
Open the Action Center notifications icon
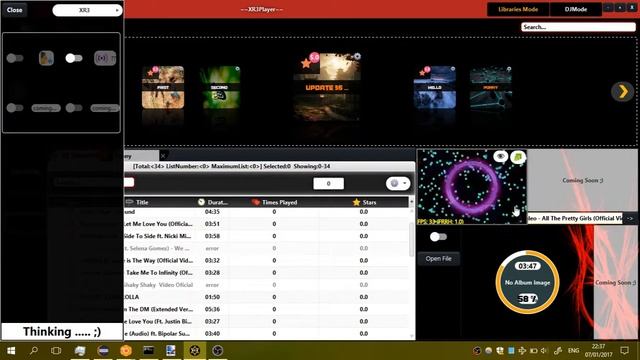click(x=624, y=351)
